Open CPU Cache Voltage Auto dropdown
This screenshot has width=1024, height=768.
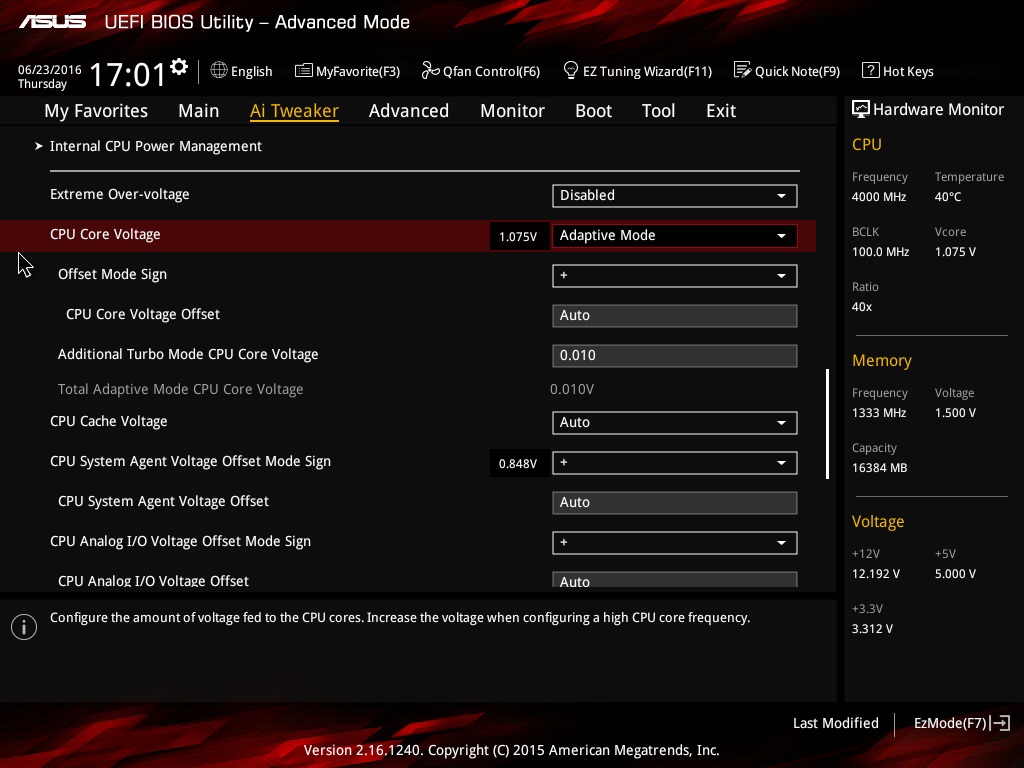click(675, 423)
